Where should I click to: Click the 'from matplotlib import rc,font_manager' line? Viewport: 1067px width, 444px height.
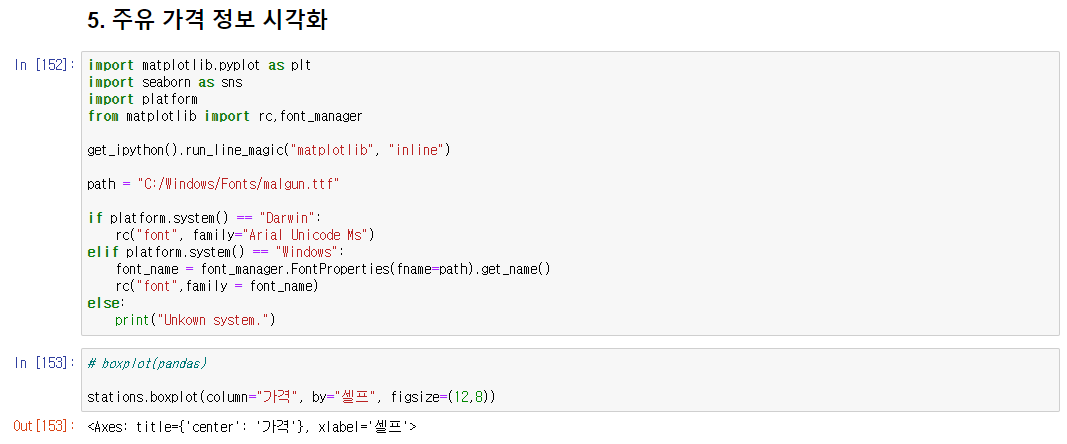(225, 116)
